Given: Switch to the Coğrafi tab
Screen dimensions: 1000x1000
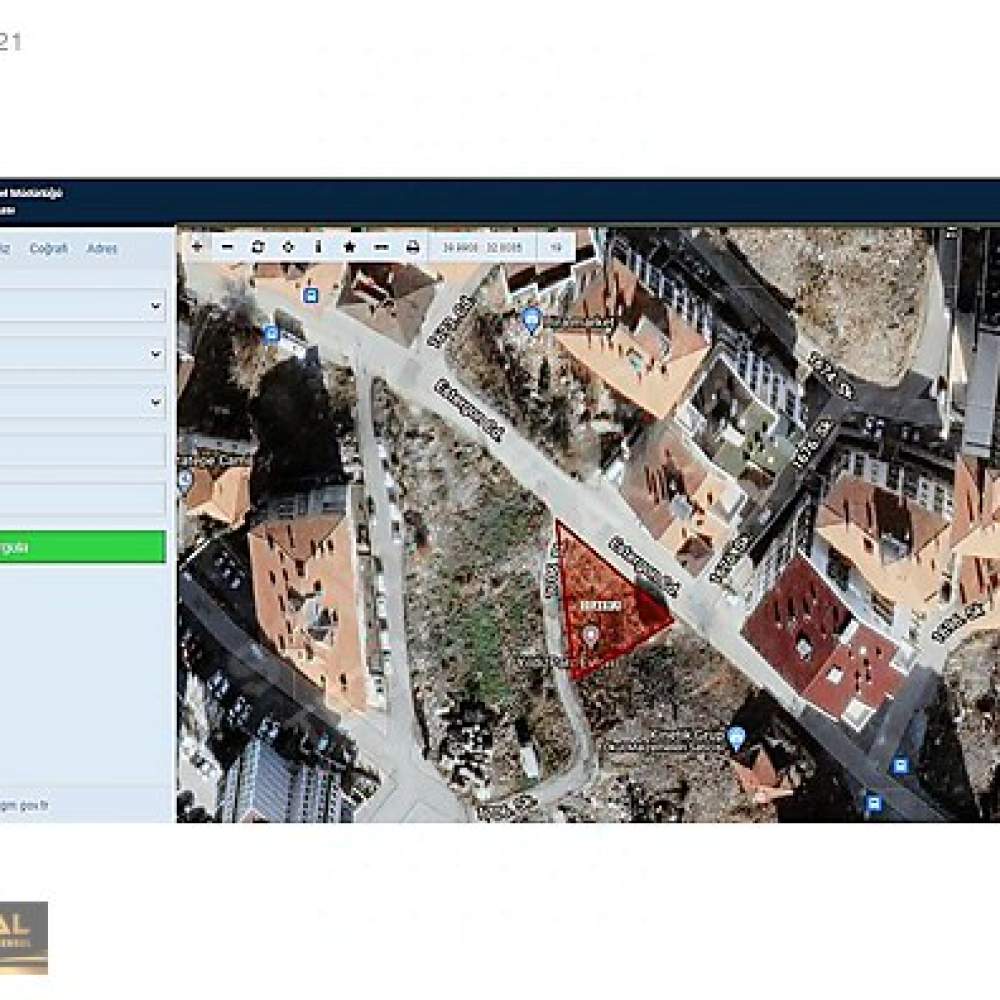Looking at the screenshot, I should coord(48,248).
